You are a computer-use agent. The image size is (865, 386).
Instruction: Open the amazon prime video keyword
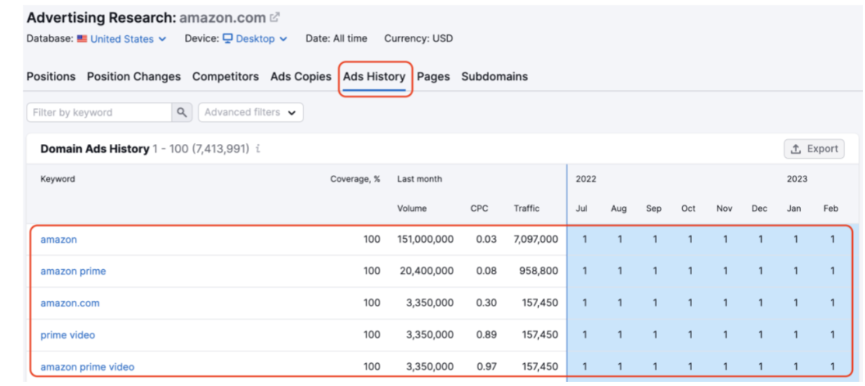click(x=87, y=367)
